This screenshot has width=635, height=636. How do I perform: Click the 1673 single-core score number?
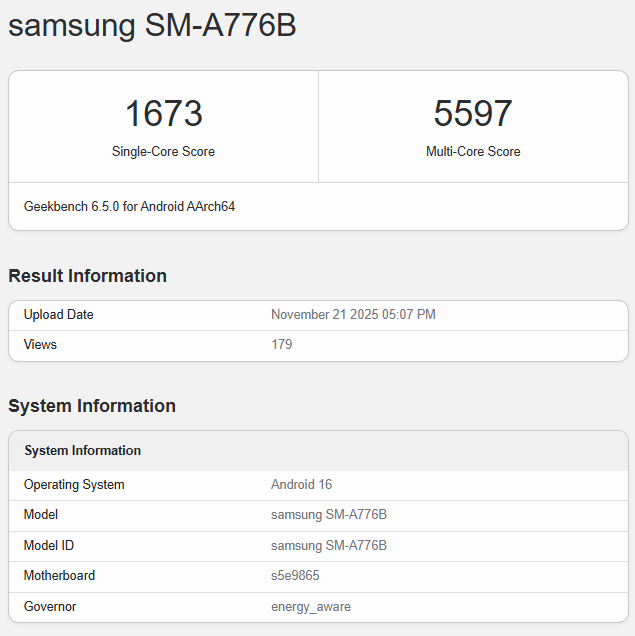pyautogui.click(x=163, y=113)
